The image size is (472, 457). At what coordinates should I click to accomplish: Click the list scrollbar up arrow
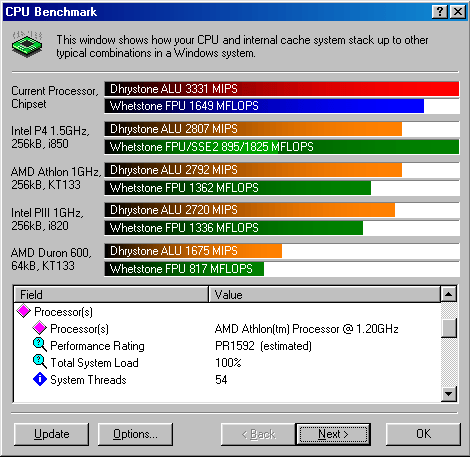click(x=449, y=294)
